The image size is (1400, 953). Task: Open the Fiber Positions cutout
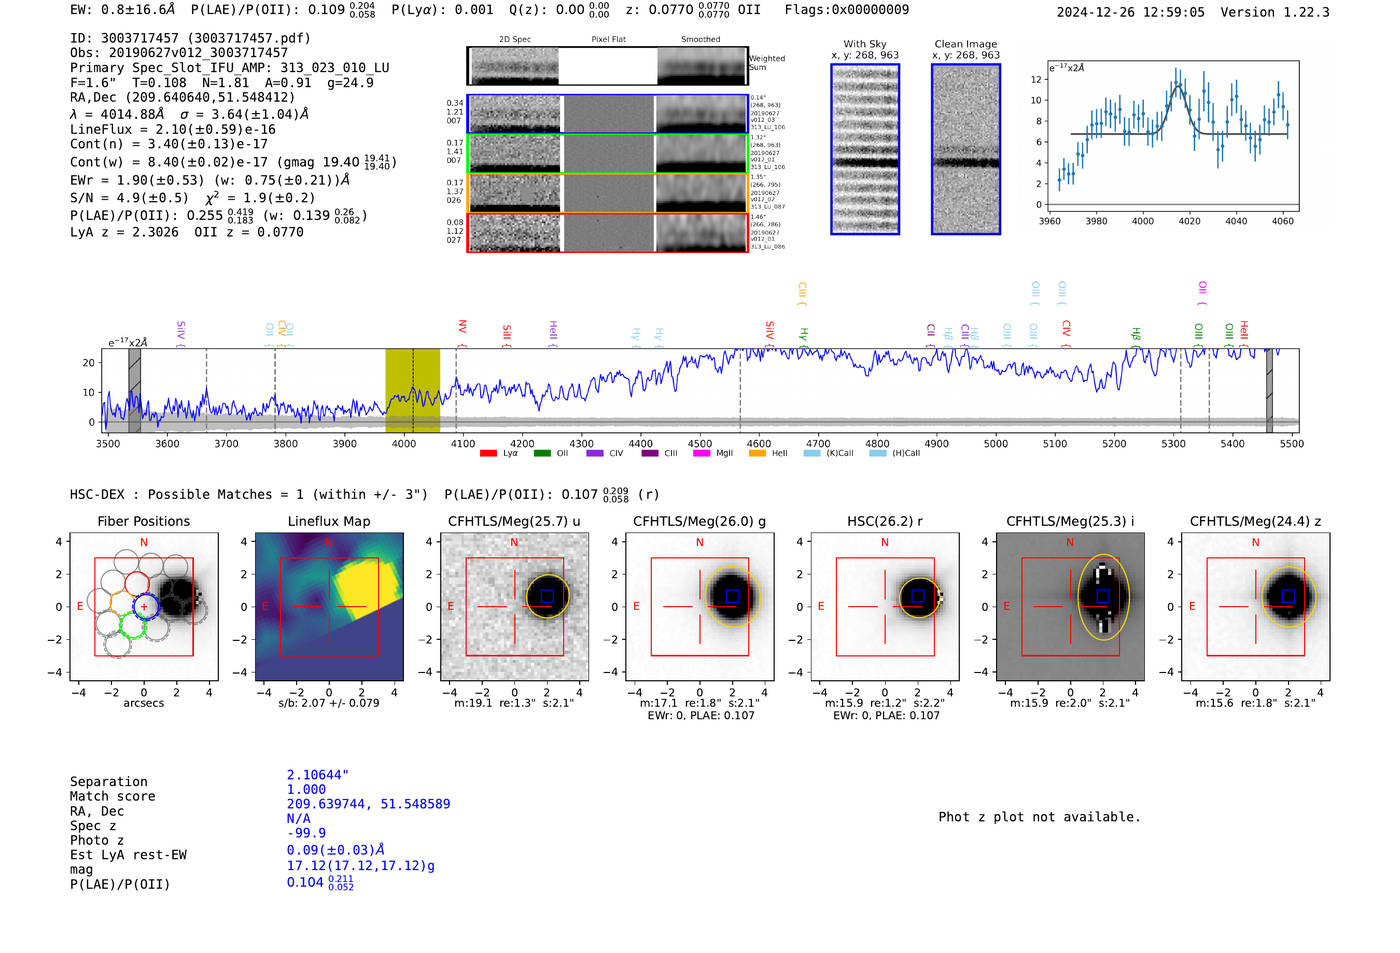point(144,607)
